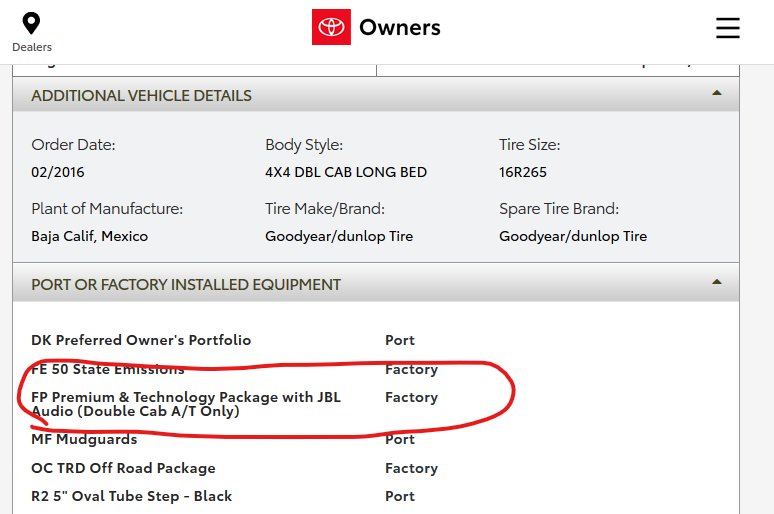Open the hamburger menu
774x514 pixels.
pyautogui.click(x=728, y=28)
